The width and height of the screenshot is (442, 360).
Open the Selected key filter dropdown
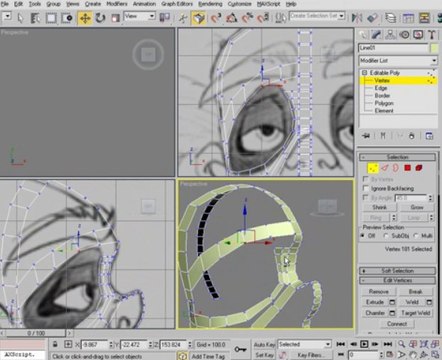point(304,344)
